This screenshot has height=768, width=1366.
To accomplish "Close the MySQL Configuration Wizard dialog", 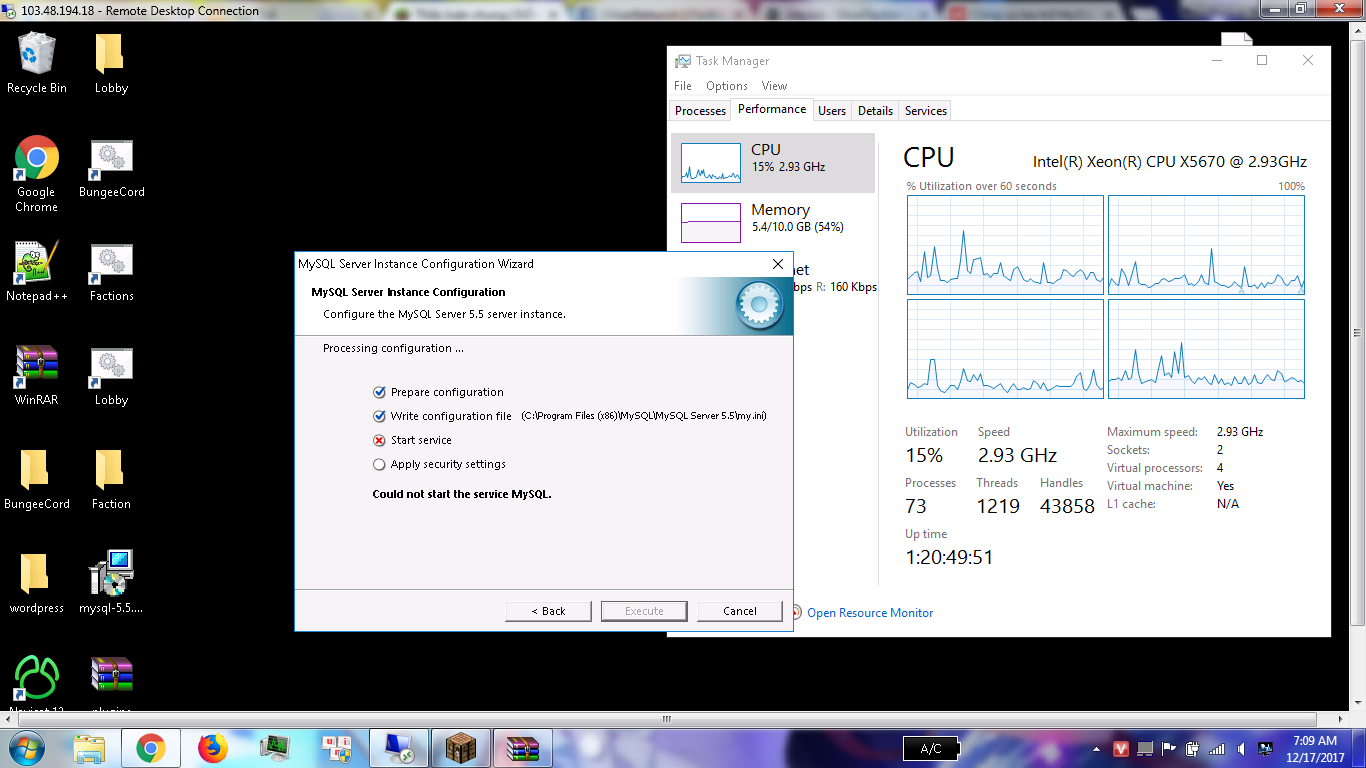I will [778, 264].
